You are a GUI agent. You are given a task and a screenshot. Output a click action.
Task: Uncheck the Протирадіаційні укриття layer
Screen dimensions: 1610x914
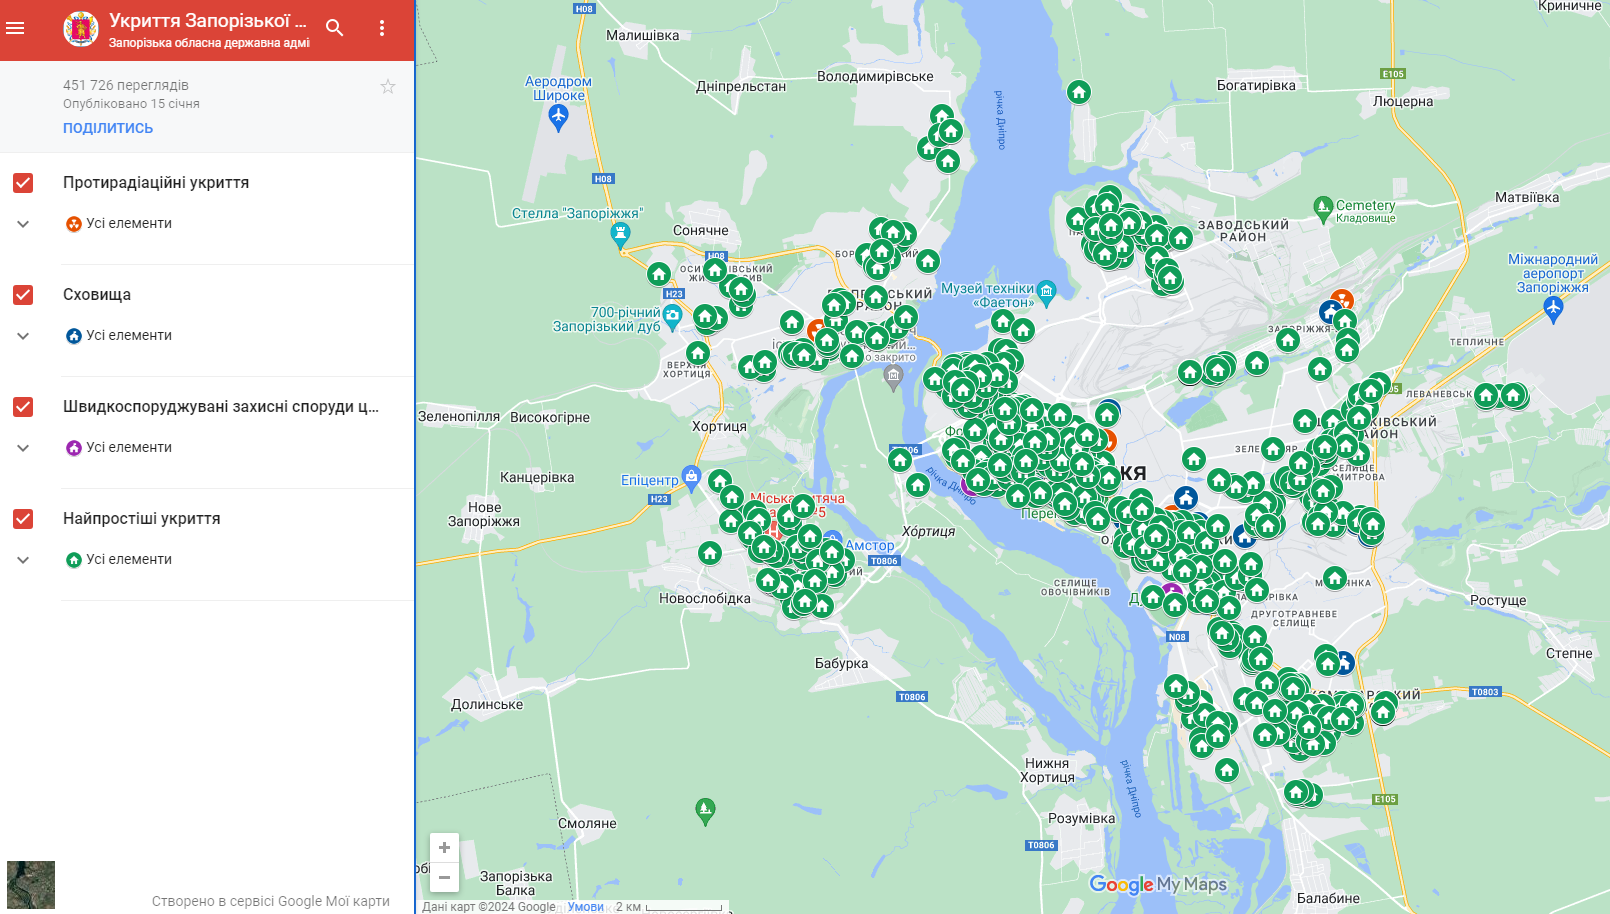pos(23,183)
